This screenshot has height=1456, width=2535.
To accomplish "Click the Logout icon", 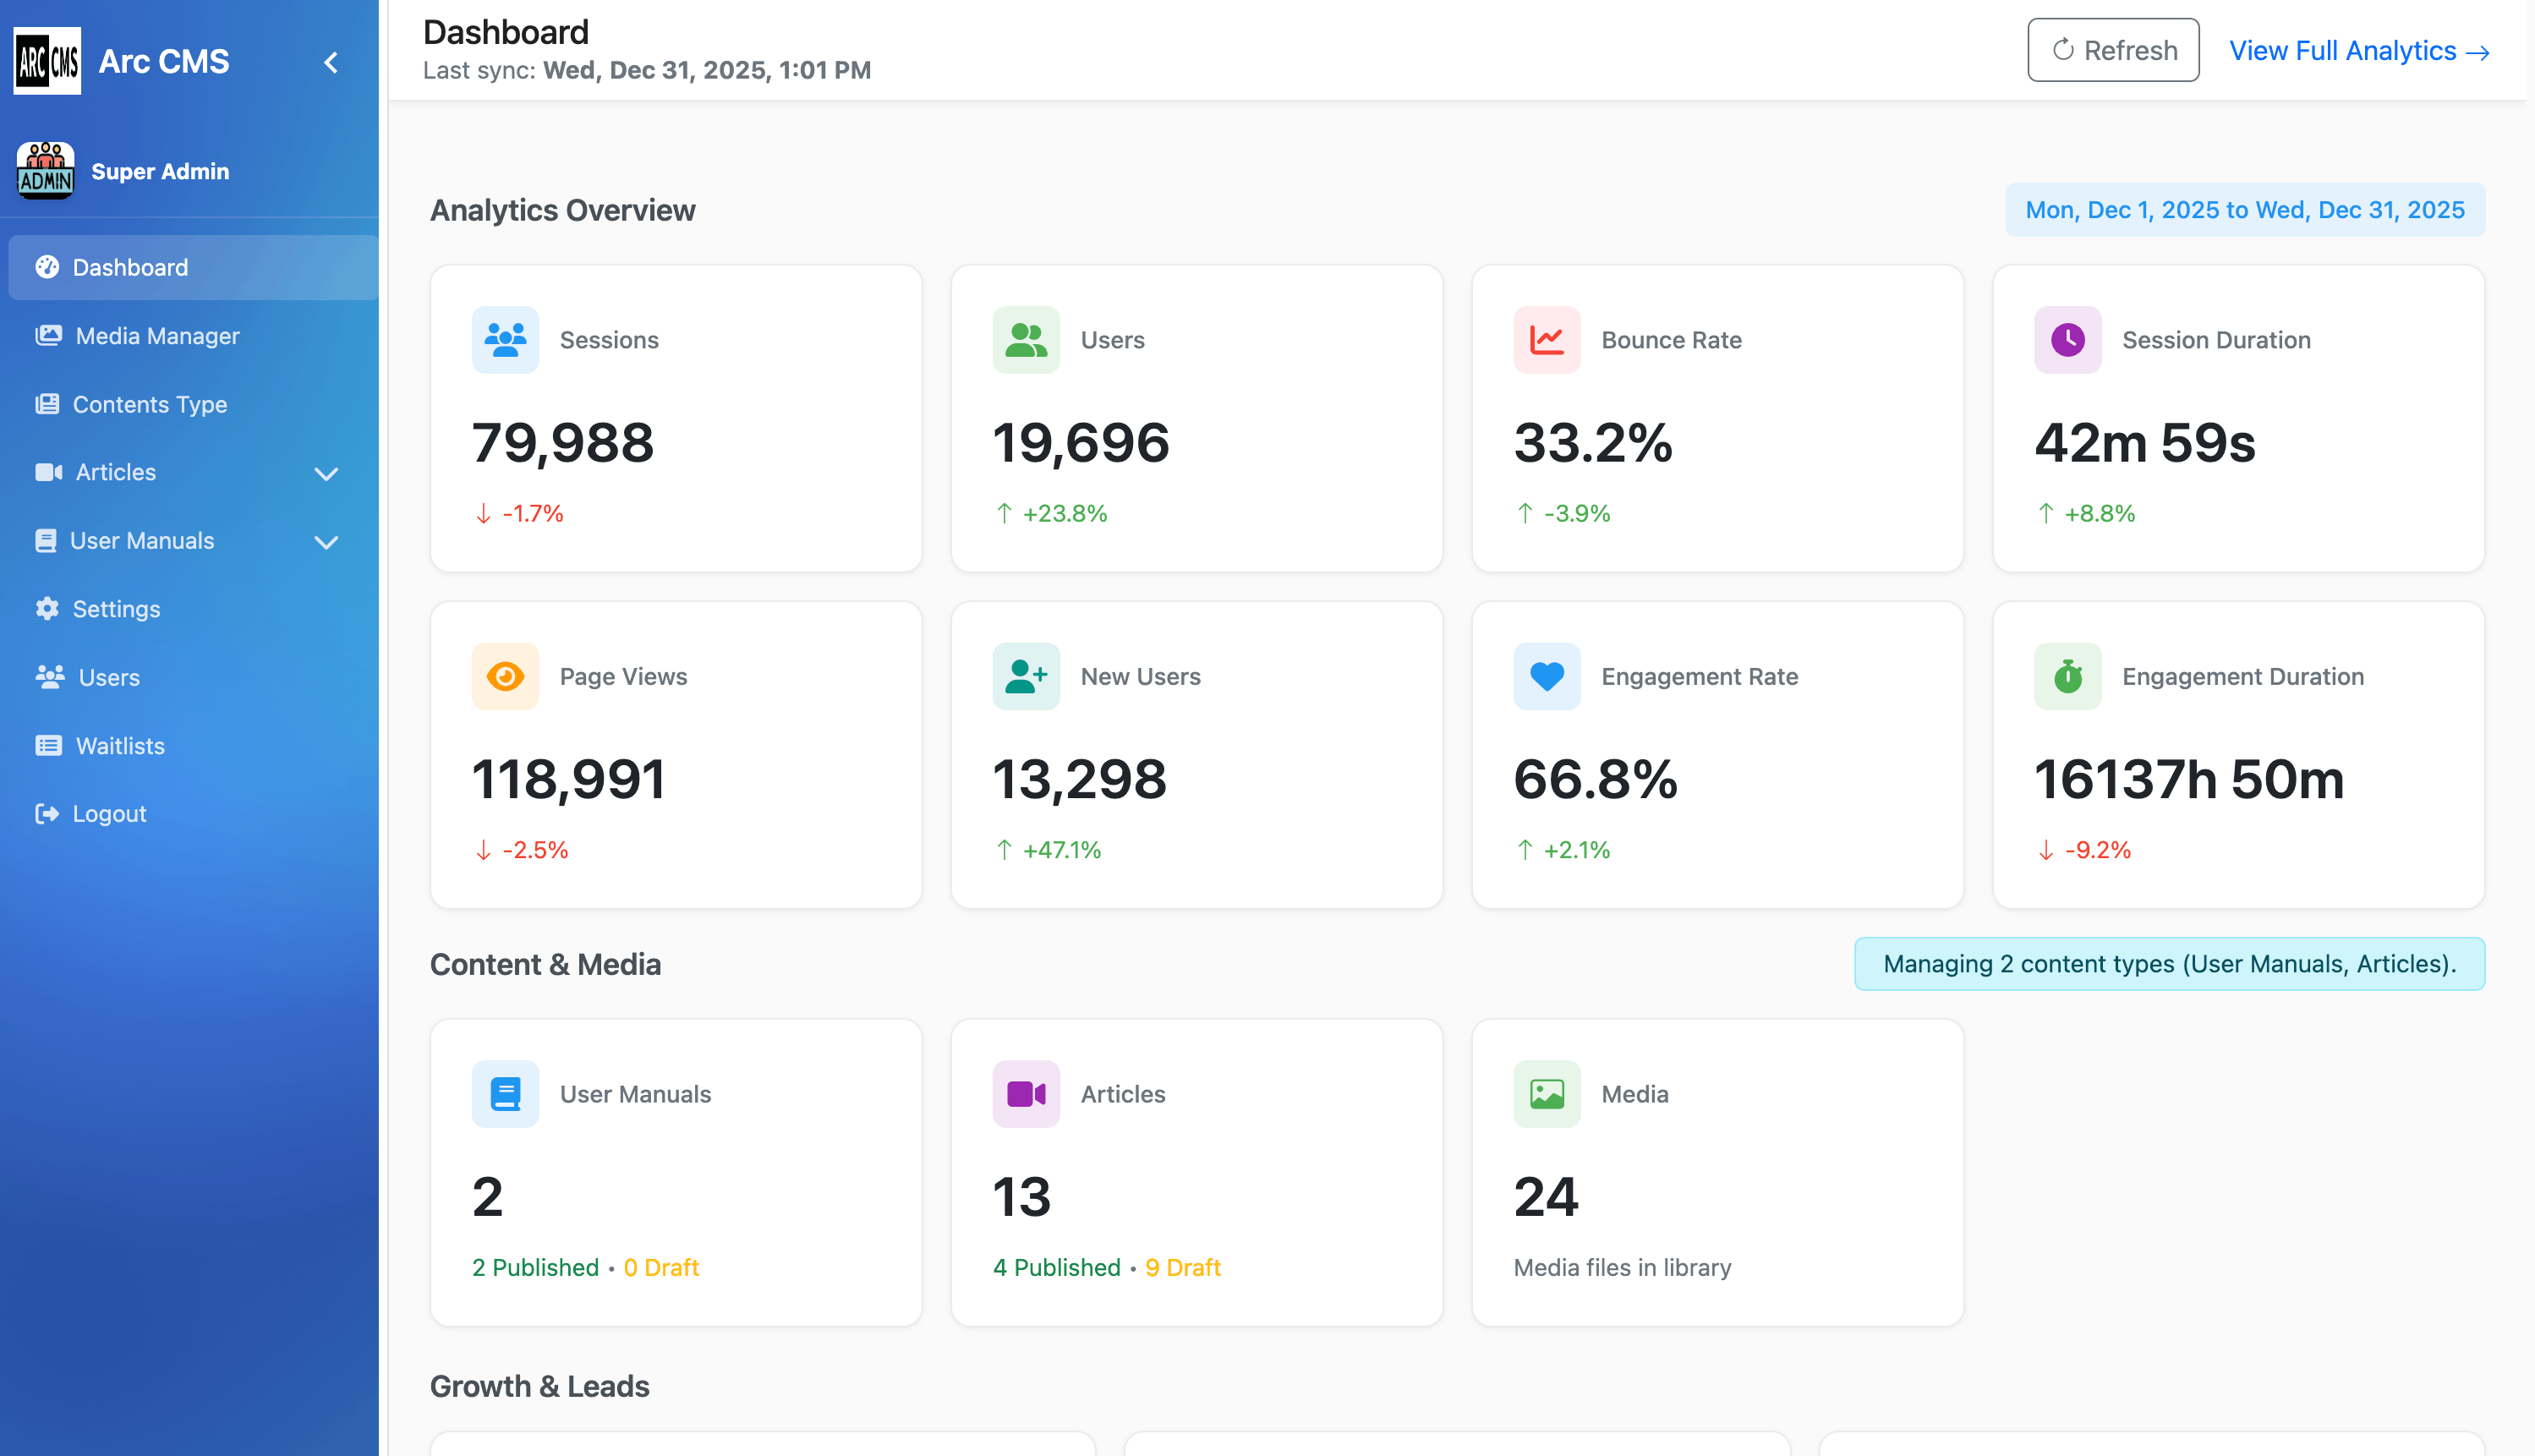I will click(x=48, y=813).
